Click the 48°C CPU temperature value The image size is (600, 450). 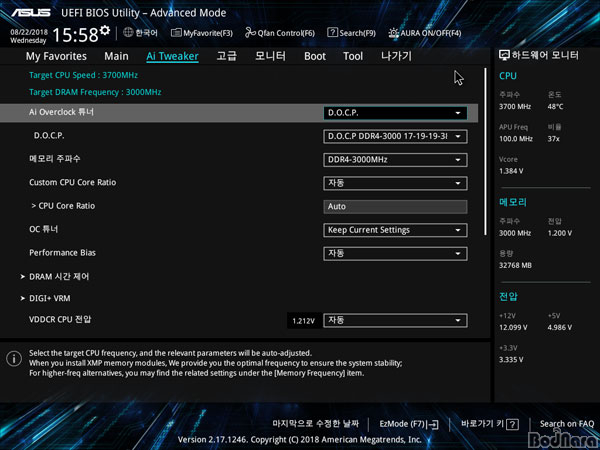pyautogui.click(x=555, y=106)
